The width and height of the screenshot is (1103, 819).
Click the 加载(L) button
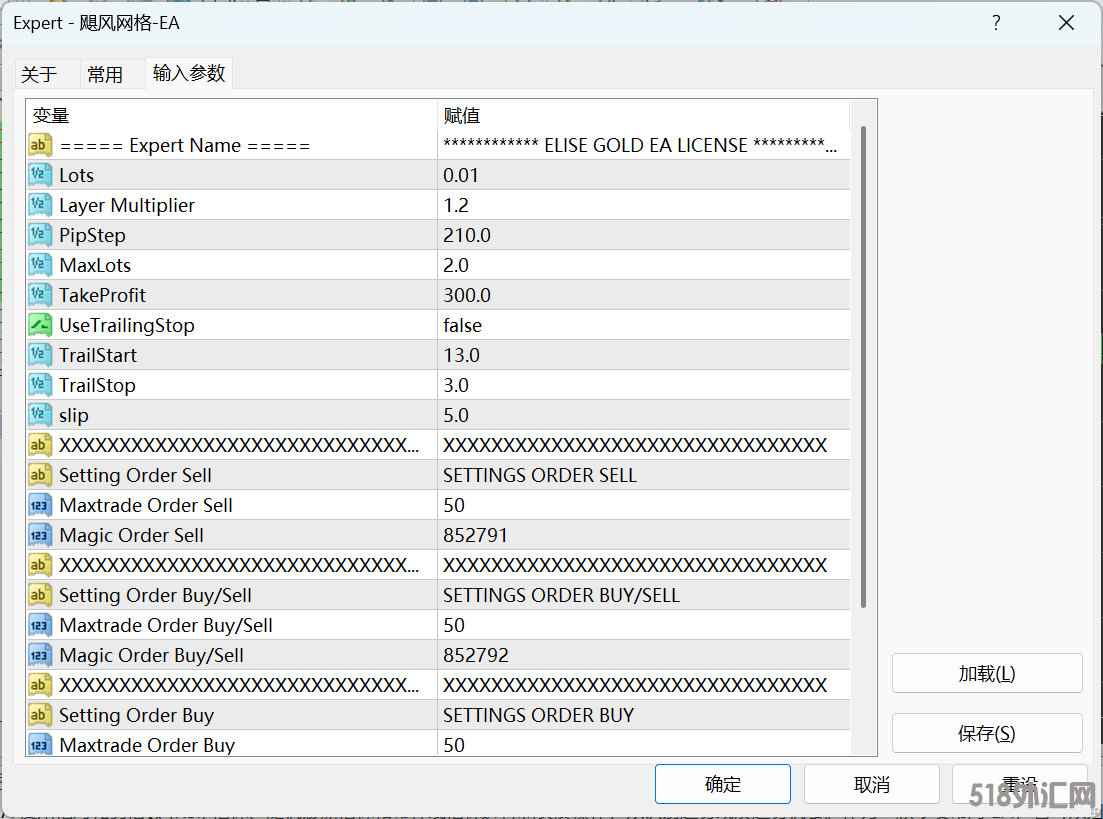tap(986, 673)
